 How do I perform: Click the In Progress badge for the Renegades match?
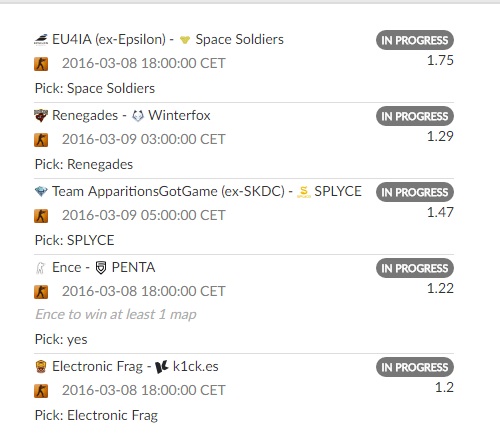click(415, 116)
